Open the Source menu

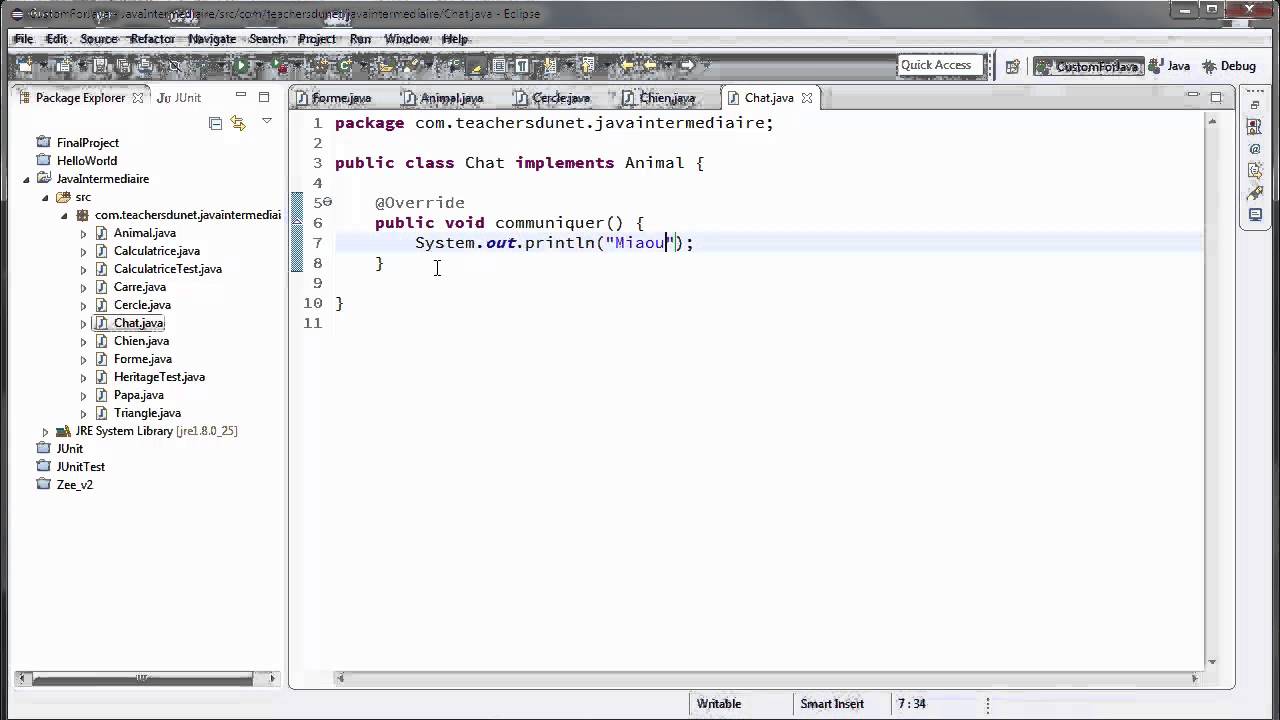[x=99, y=39]
